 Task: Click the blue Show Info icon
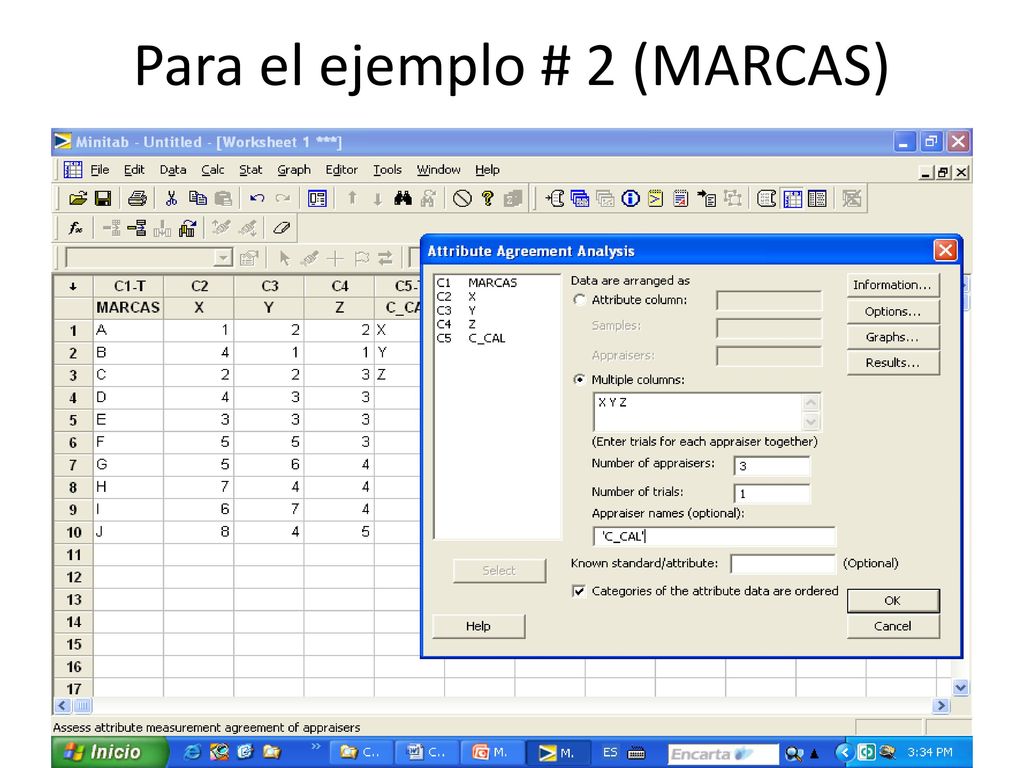click(x=630, y=198)
